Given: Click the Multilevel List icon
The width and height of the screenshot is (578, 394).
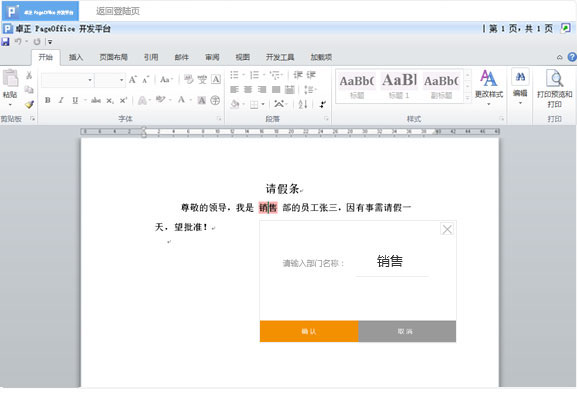Looking at the screenshot, I should (275, 75).
